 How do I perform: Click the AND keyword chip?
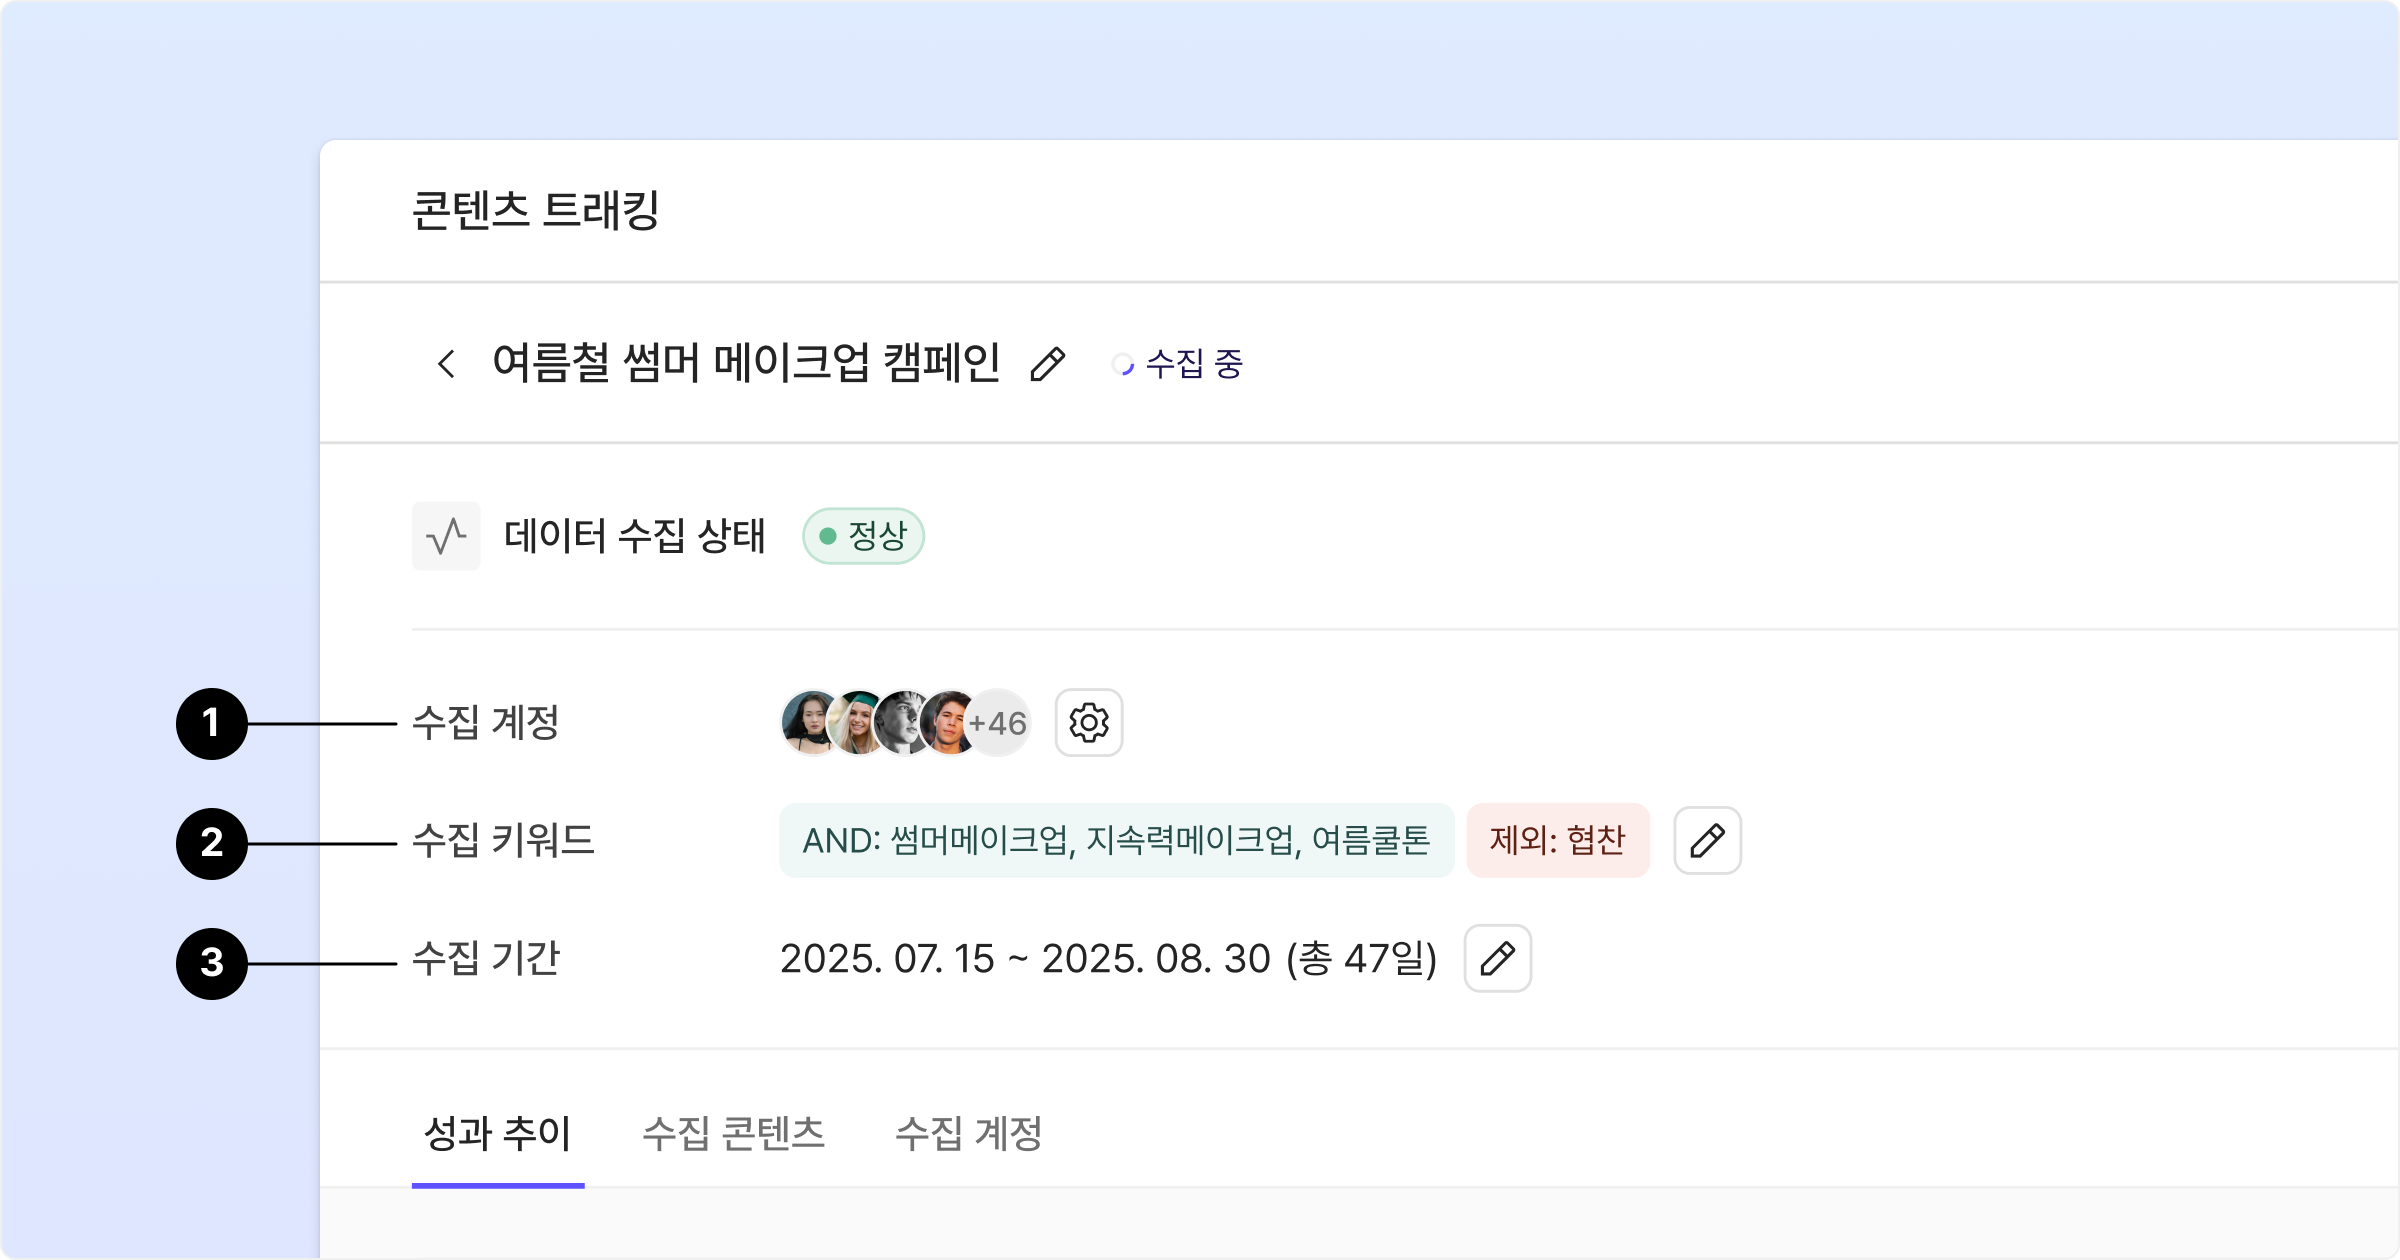pos(1117,841)
